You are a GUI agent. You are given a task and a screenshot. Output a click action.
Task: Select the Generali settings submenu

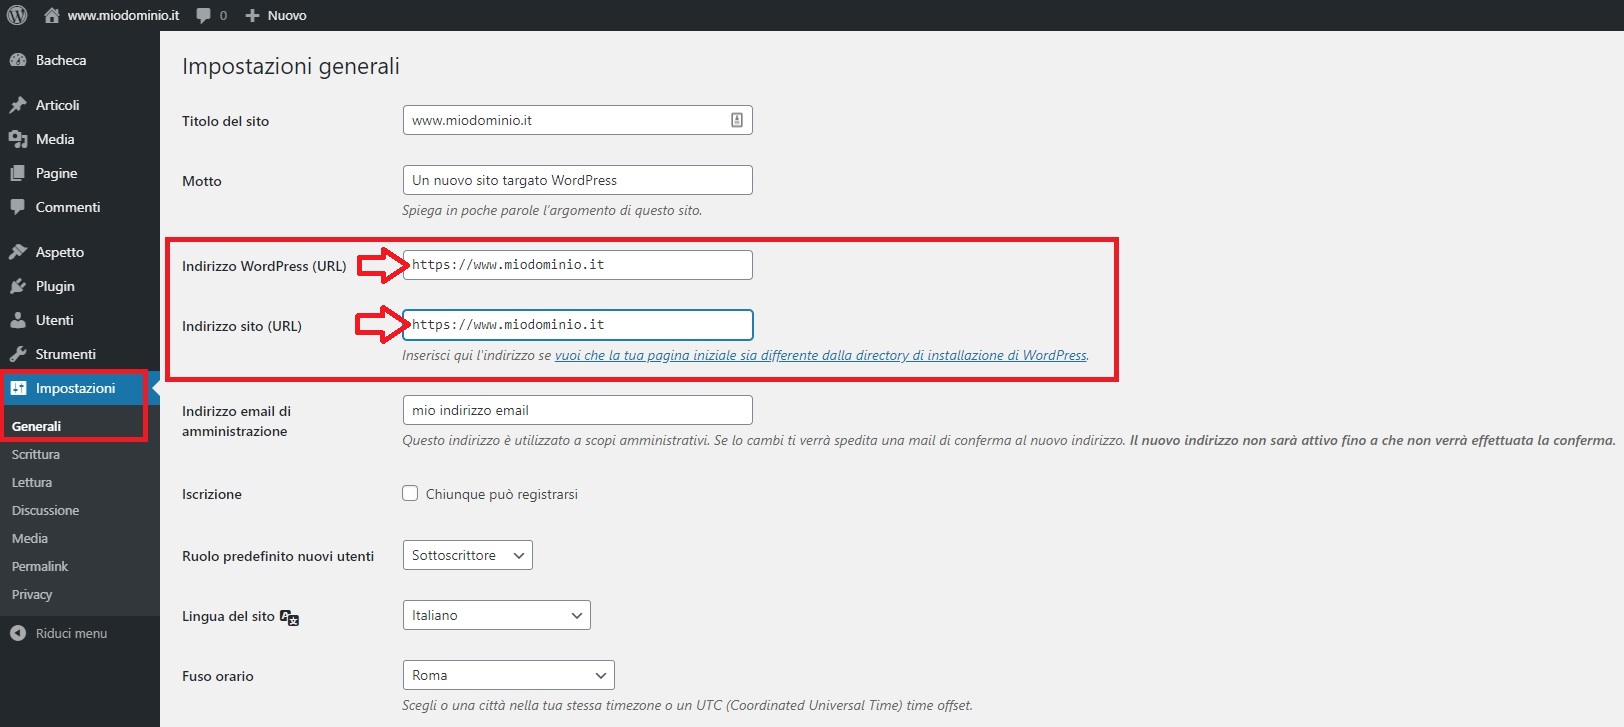point(36,426)
